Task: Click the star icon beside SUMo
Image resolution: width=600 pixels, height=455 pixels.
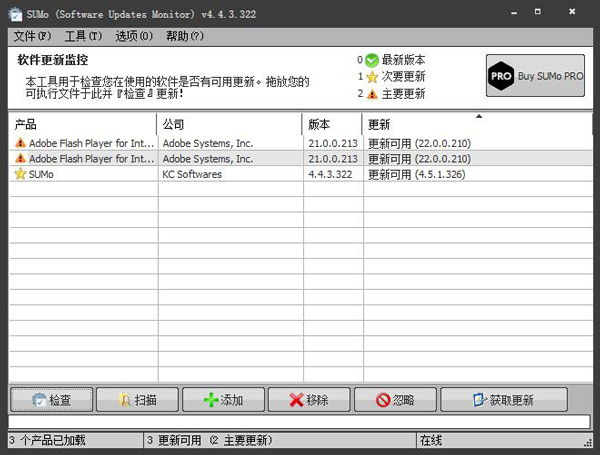Action: click(20, 174)
